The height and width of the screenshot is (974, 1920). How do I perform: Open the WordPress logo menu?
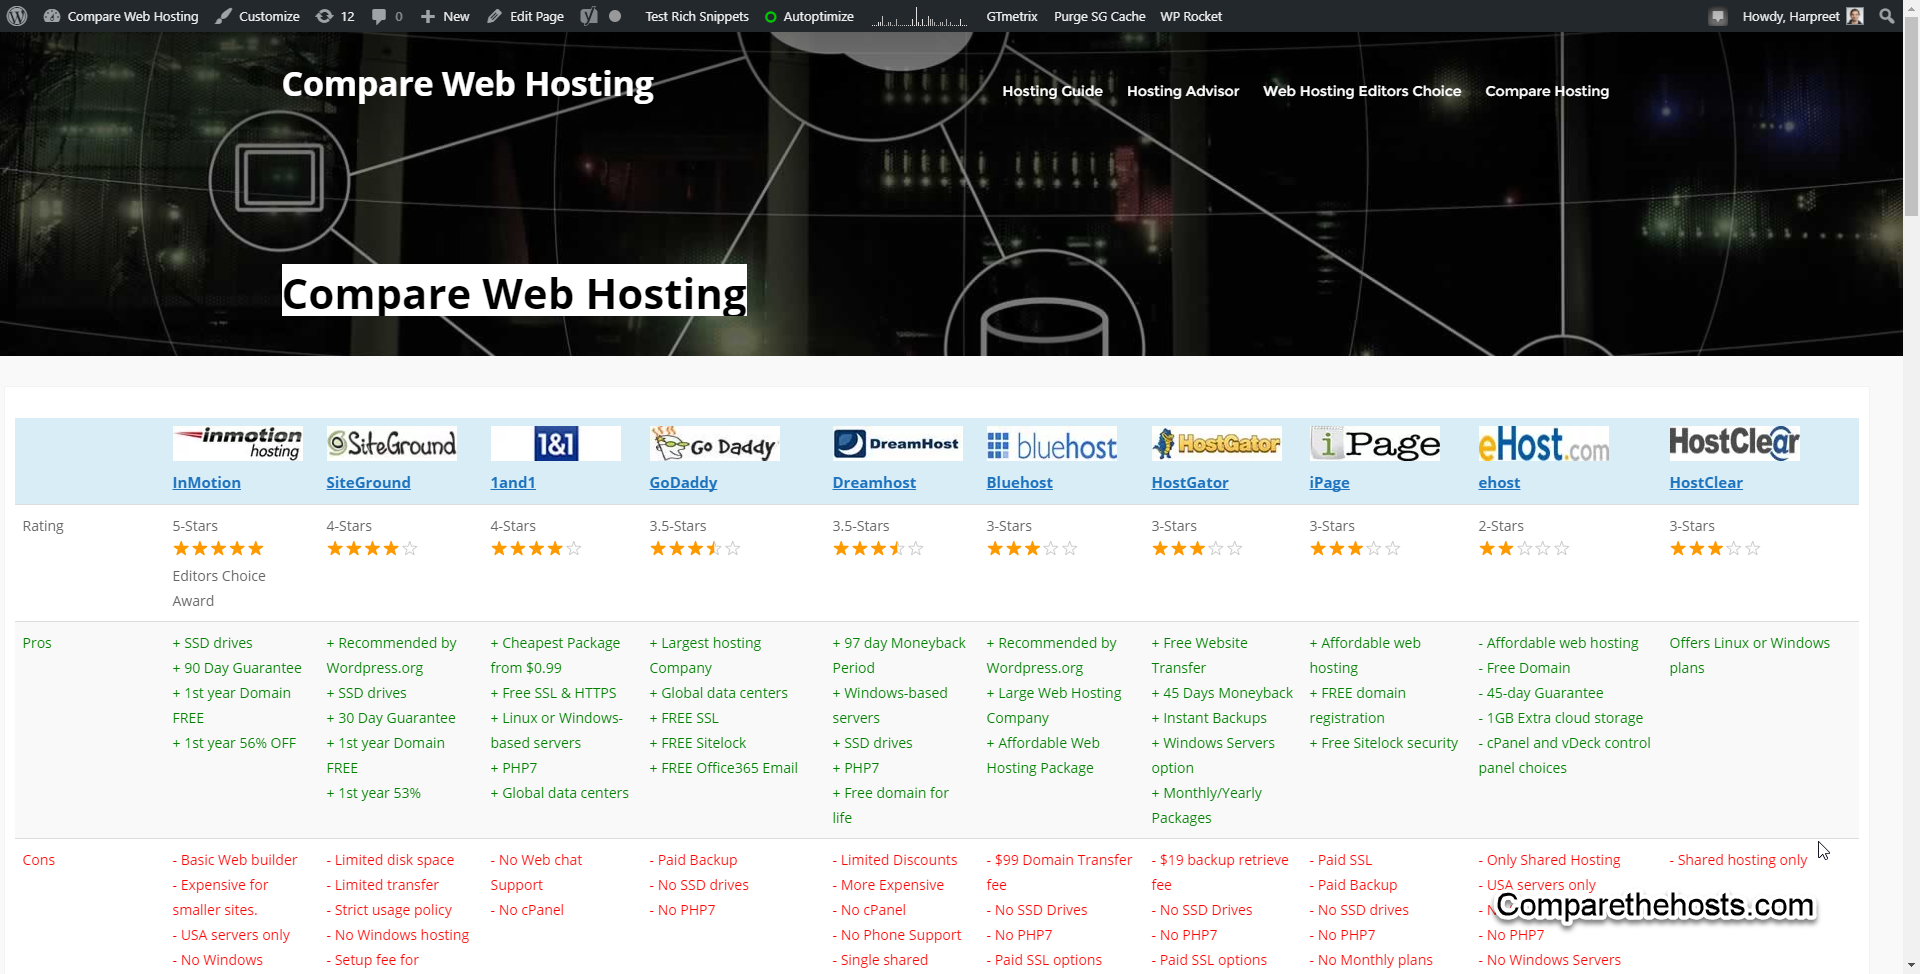[16, 16]
